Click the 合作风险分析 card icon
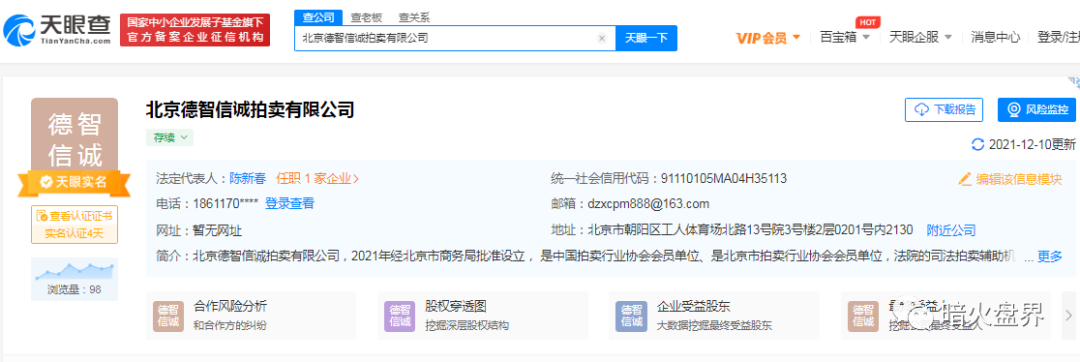This screenshot has width=1080, height=362. pos(169,316)
